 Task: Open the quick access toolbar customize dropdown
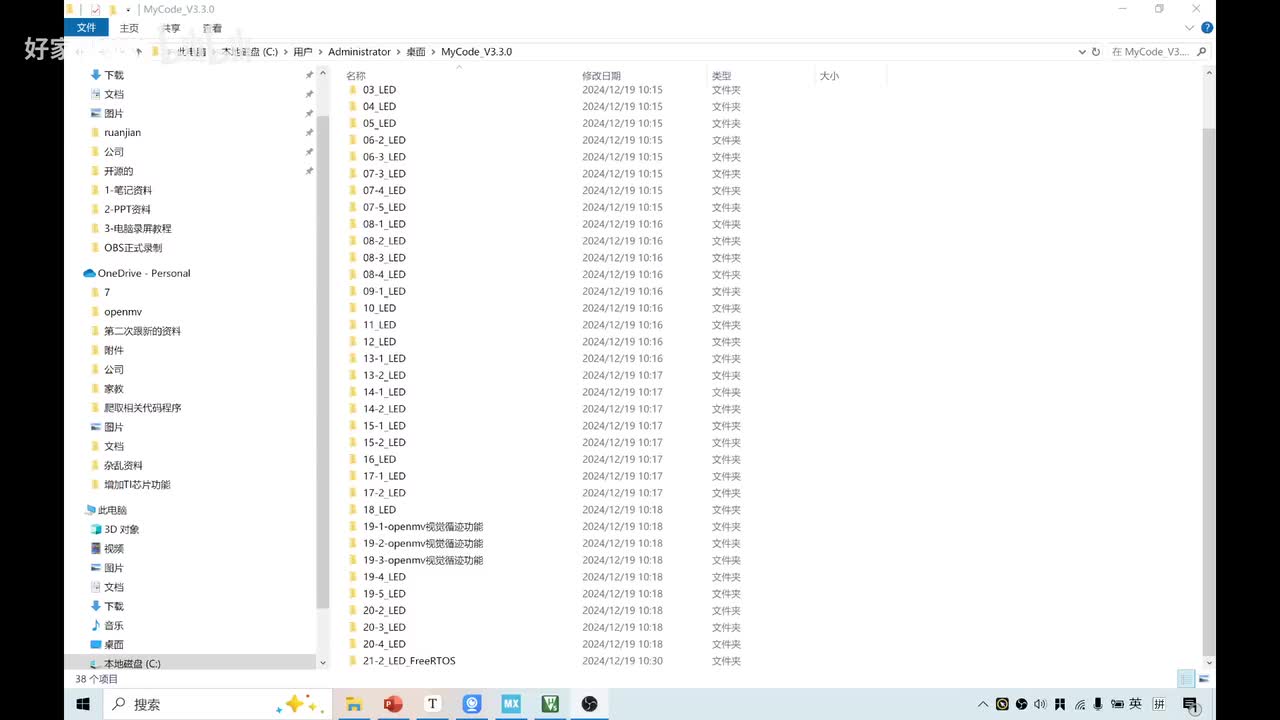tap(128, 9)
